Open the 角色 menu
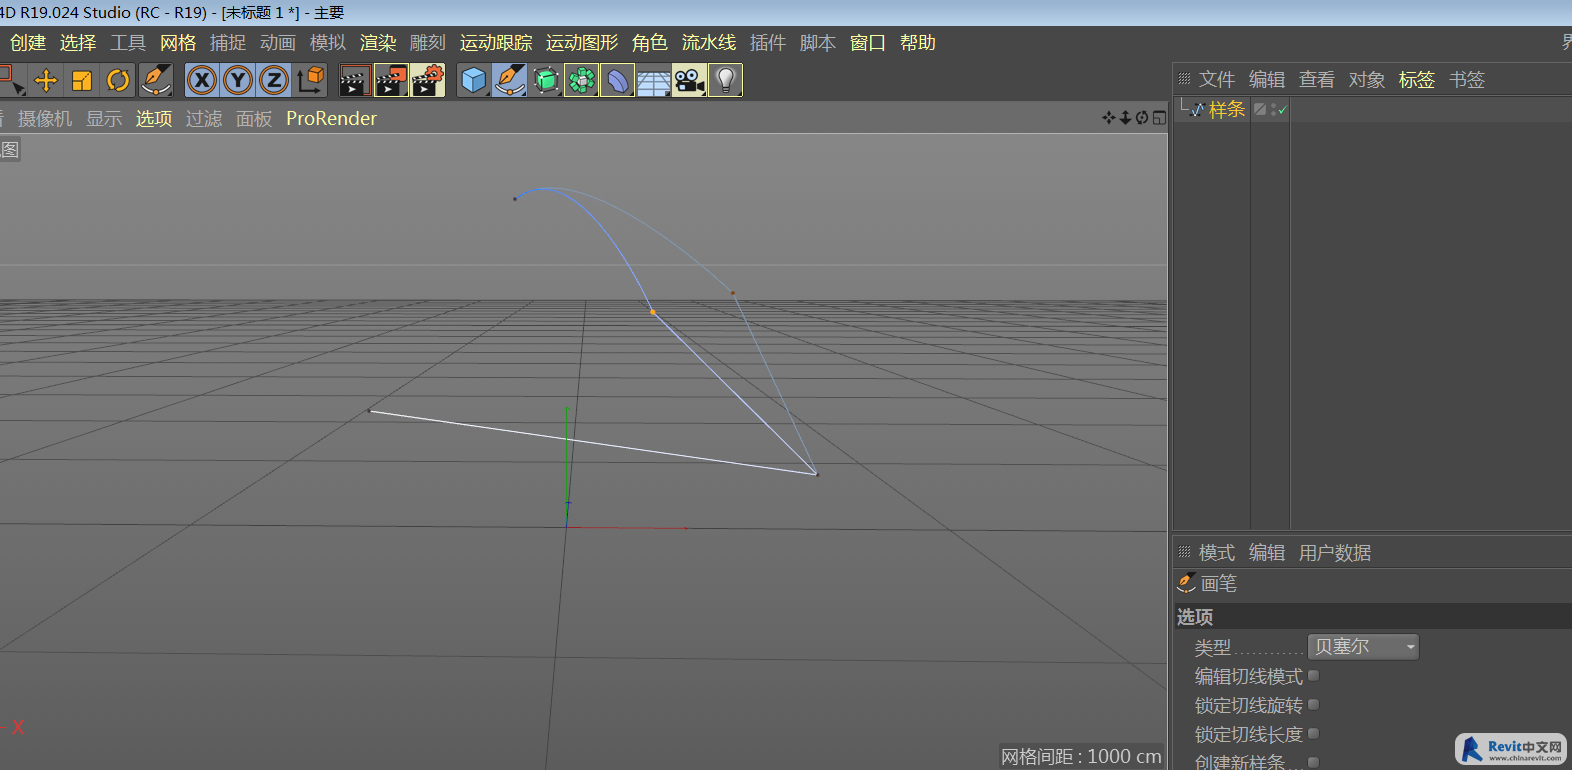The image size is (1572, 770). (x=650, y=43)
